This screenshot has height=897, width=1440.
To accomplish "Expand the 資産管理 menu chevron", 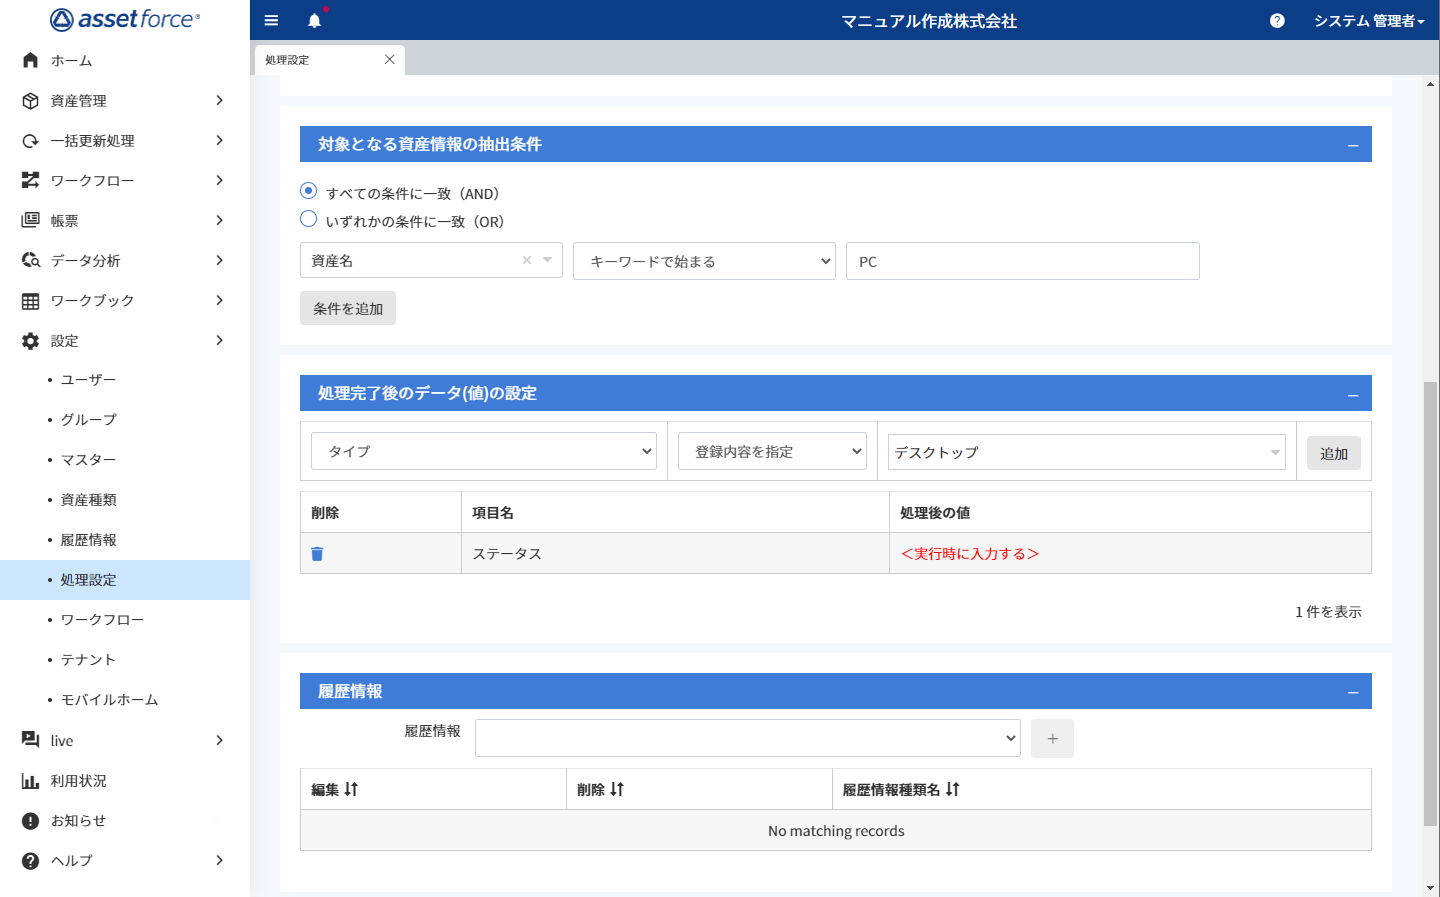I will click(219, 100).
